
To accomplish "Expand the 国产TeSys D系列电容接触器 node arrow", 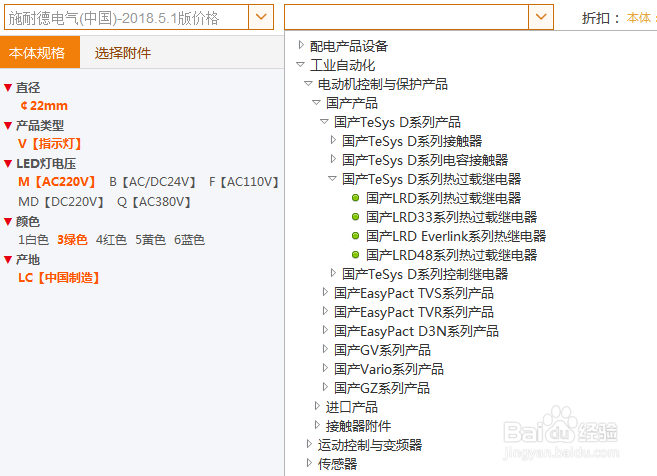I will click(333, 159).
